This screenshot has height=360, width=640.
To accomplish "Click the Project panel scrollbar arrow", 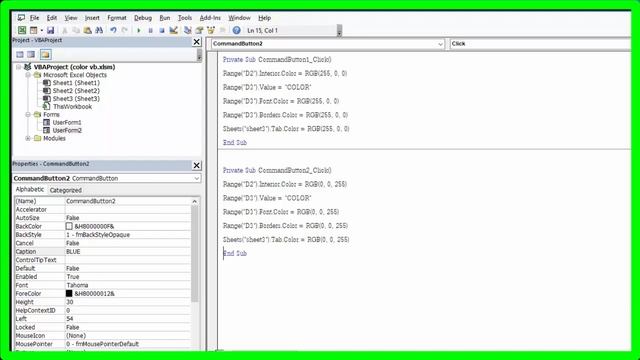I will (199, 55).
